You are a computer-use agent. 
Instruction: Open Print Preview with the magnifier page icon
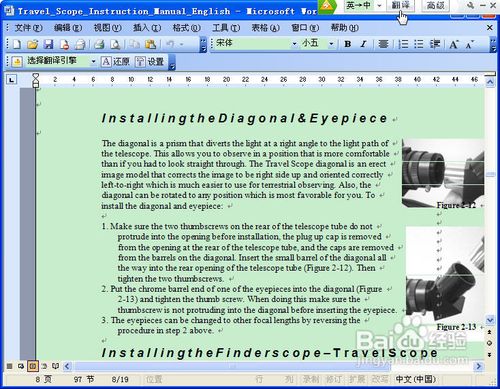pyautogui.click(x=115, y=44)
